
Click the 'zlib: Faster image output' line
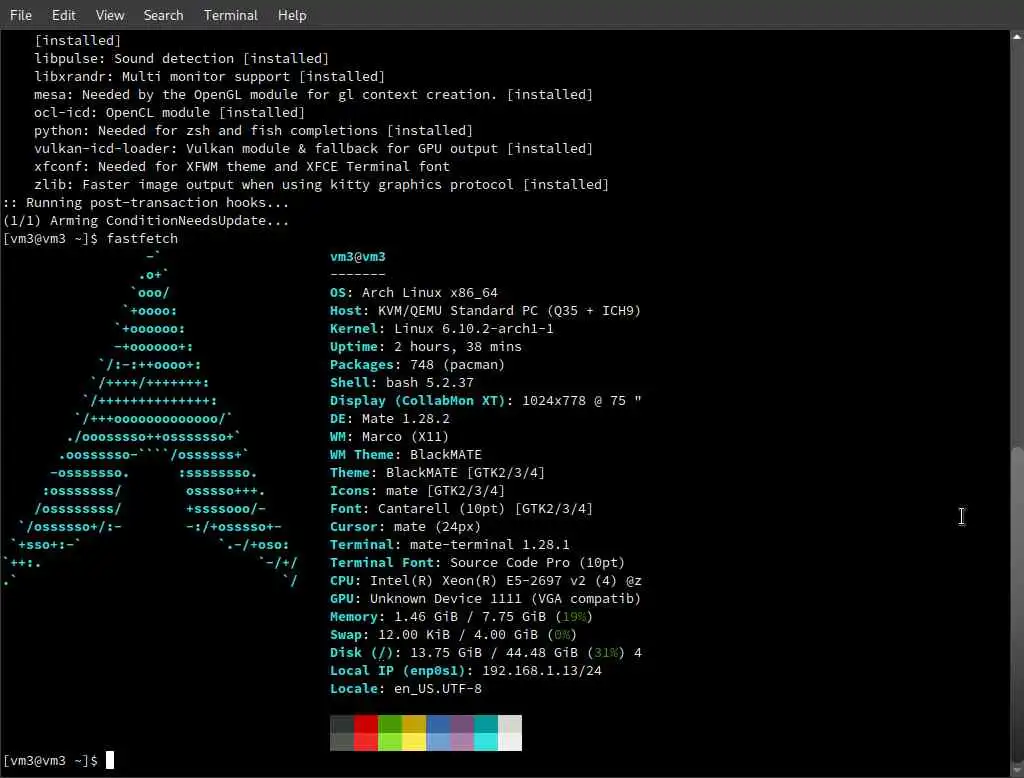coord(321,184)
